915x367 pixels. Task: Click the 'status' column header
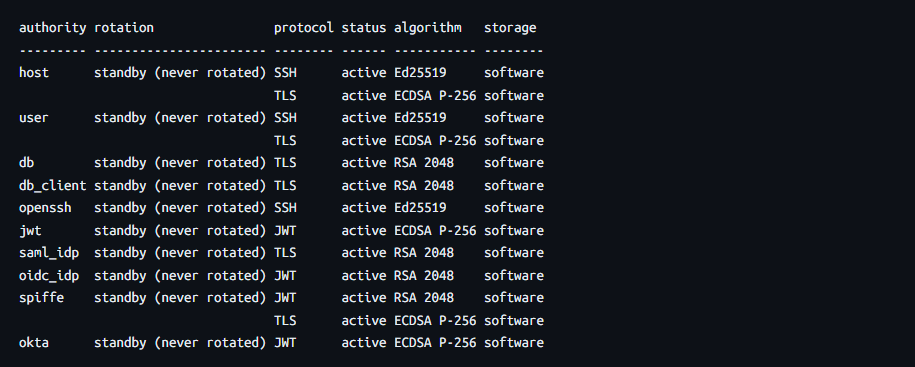pos(364,28)
